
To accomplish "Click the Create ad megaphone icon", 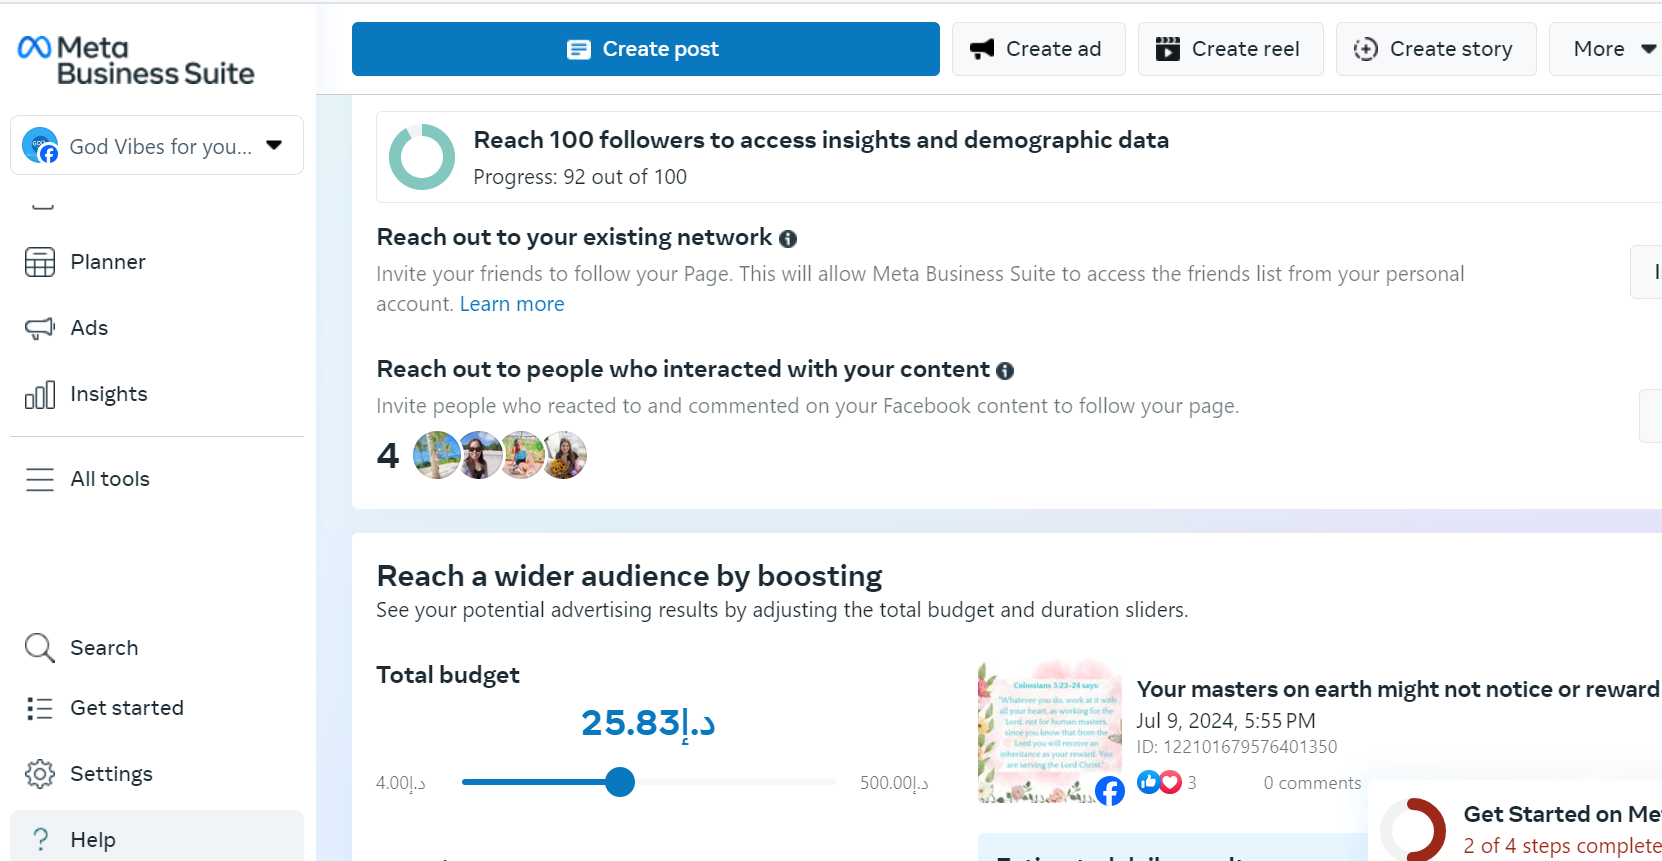I will click(x=982, y=49).
